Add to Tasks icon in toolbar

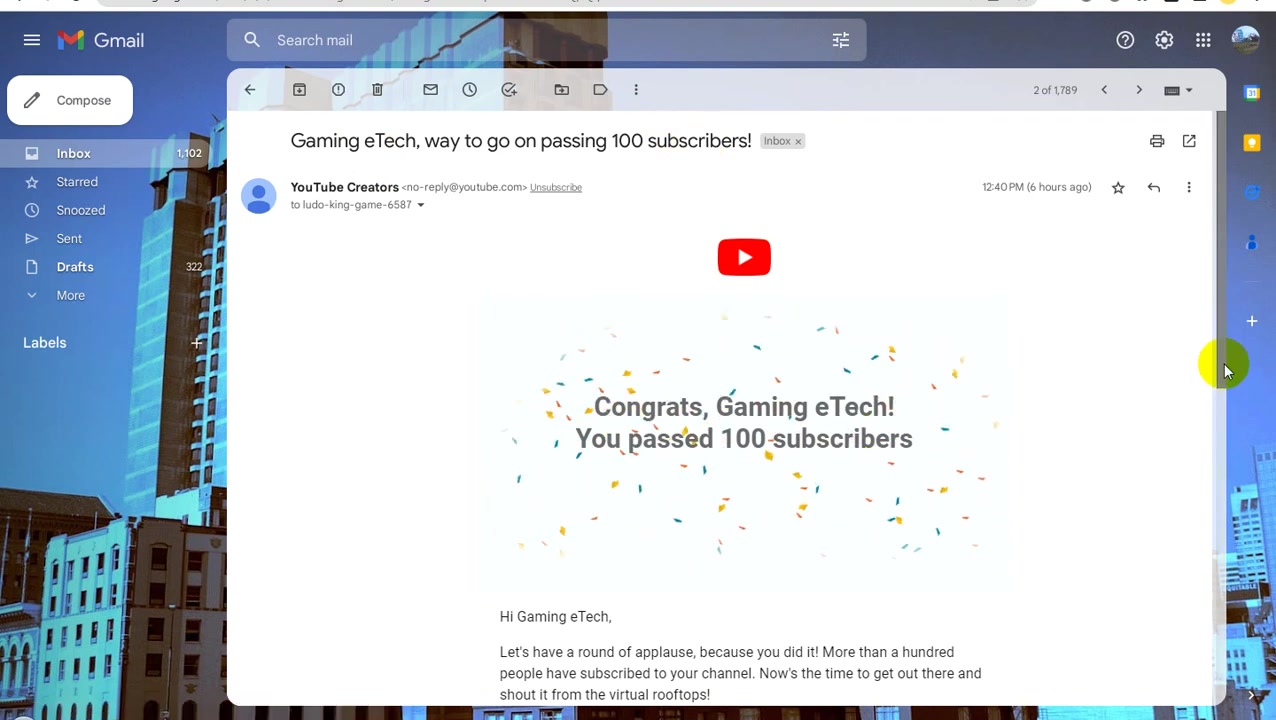509,90
